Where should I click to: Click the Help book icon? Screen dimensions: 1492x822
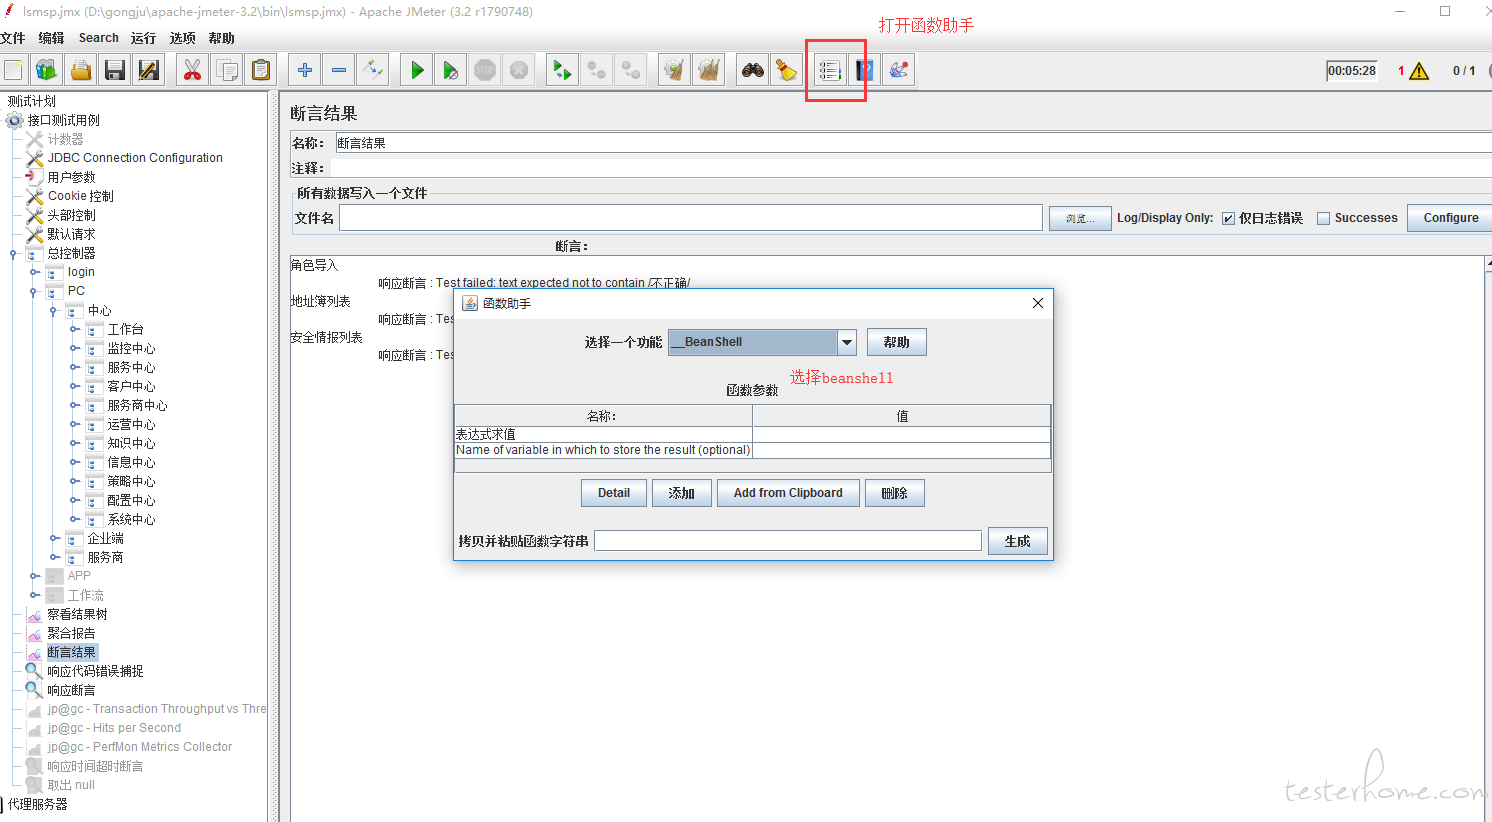pyautogui.click(x=864, y=70)
